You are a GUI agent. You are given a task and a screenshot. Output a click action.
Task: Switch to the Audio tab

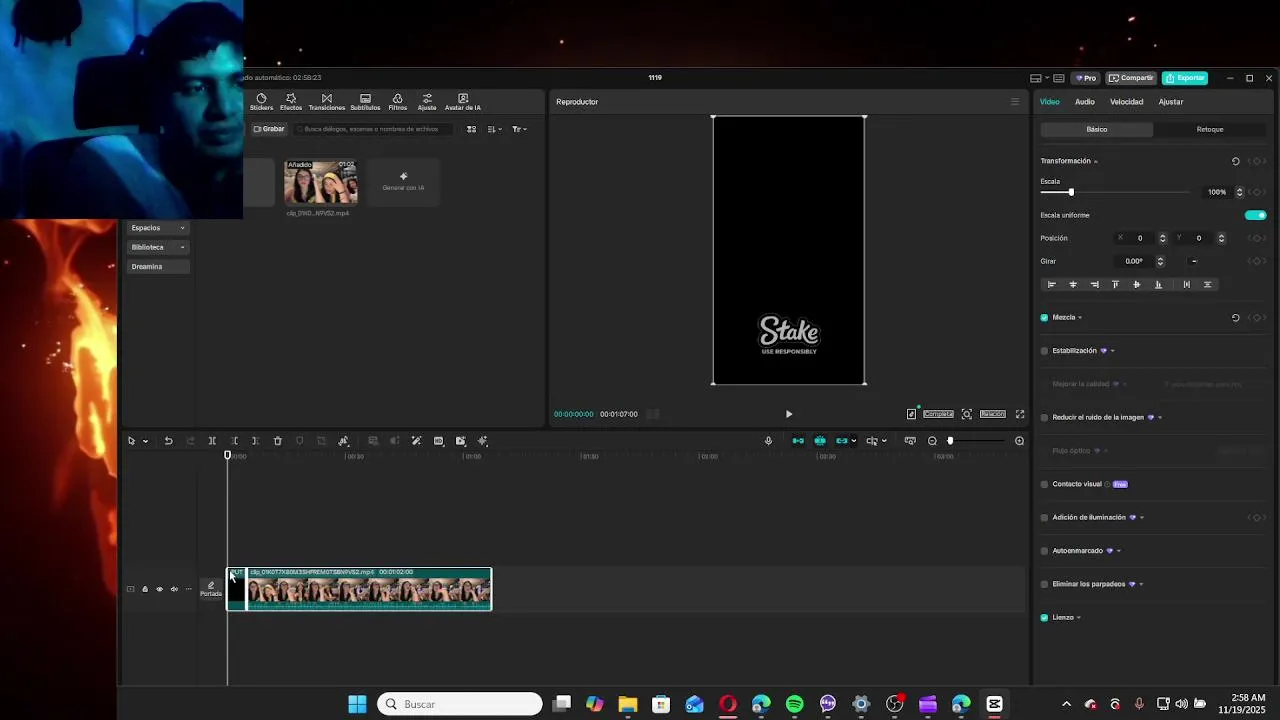point(1084,102)
